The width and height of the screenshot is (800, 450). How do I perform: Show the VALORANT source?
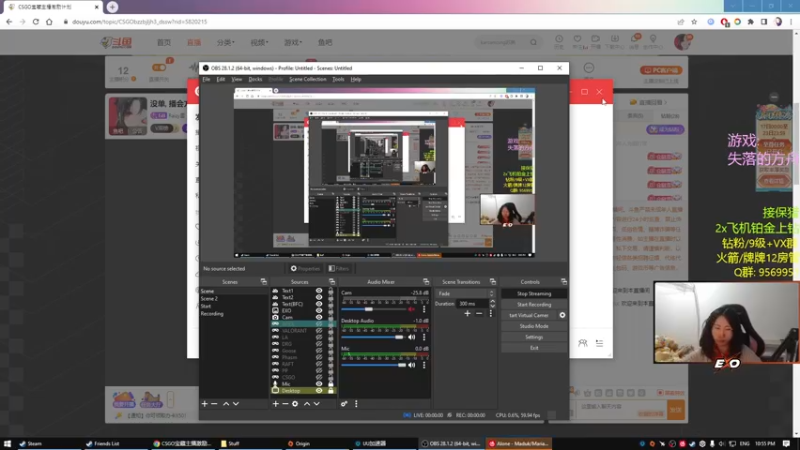(319, 331)
